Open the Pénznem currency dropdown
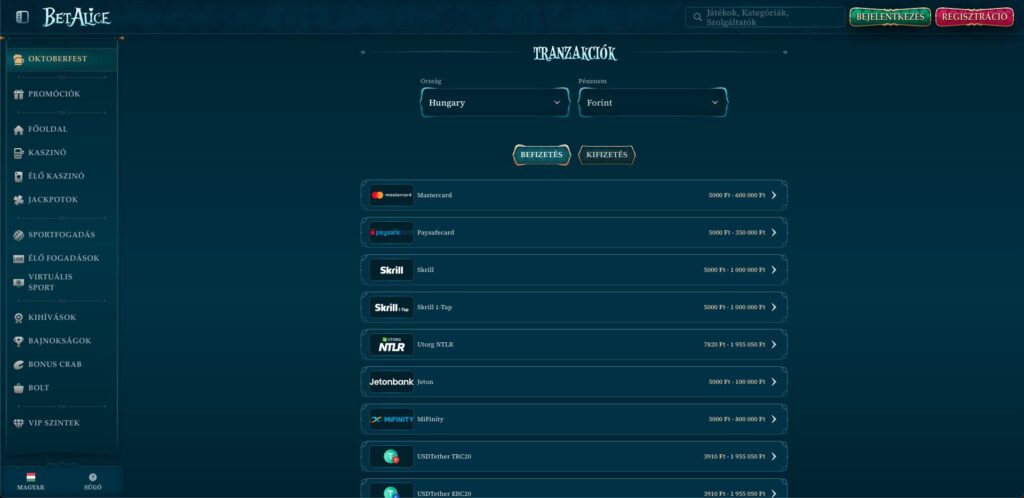Viewport: 1024px width, 498px height. click(x=653, y=102)
